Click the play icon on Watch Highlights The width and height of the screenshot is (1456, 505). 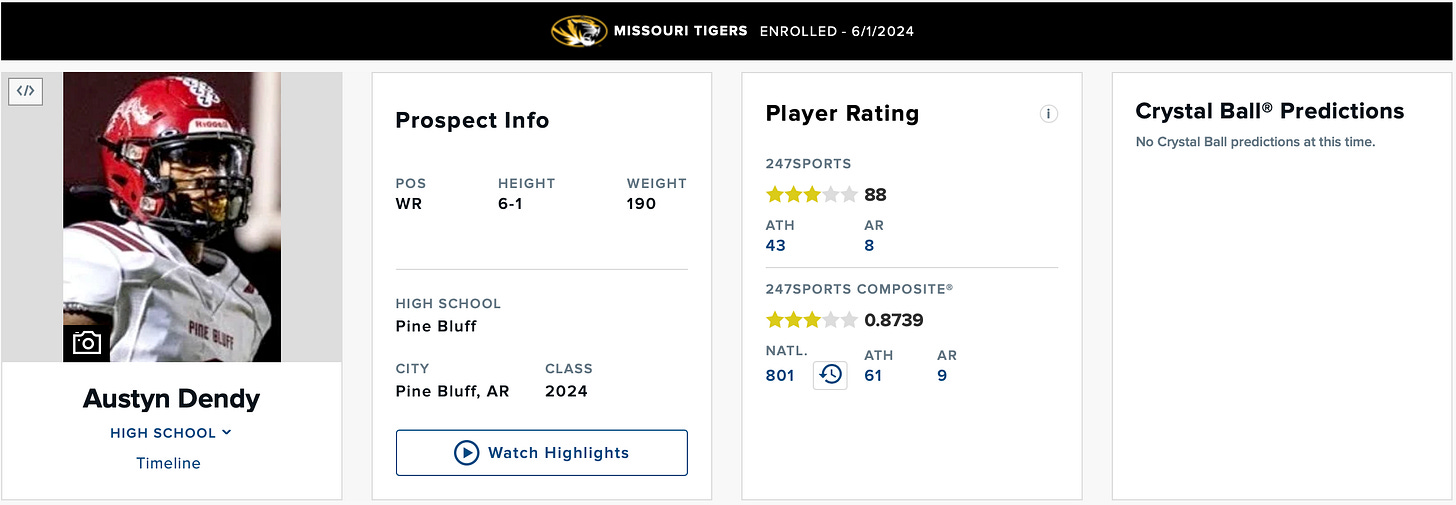pos(466,453)
